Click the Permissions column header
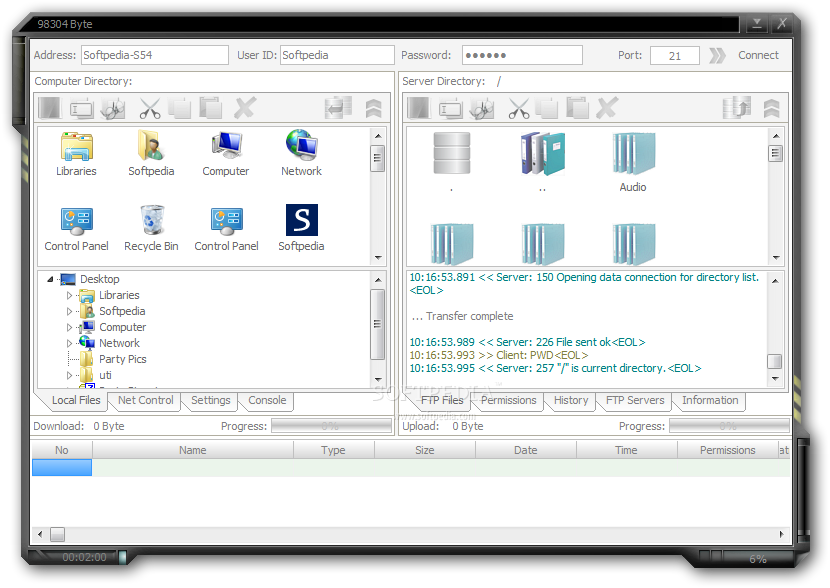The image size is (830, 588). 728,450
